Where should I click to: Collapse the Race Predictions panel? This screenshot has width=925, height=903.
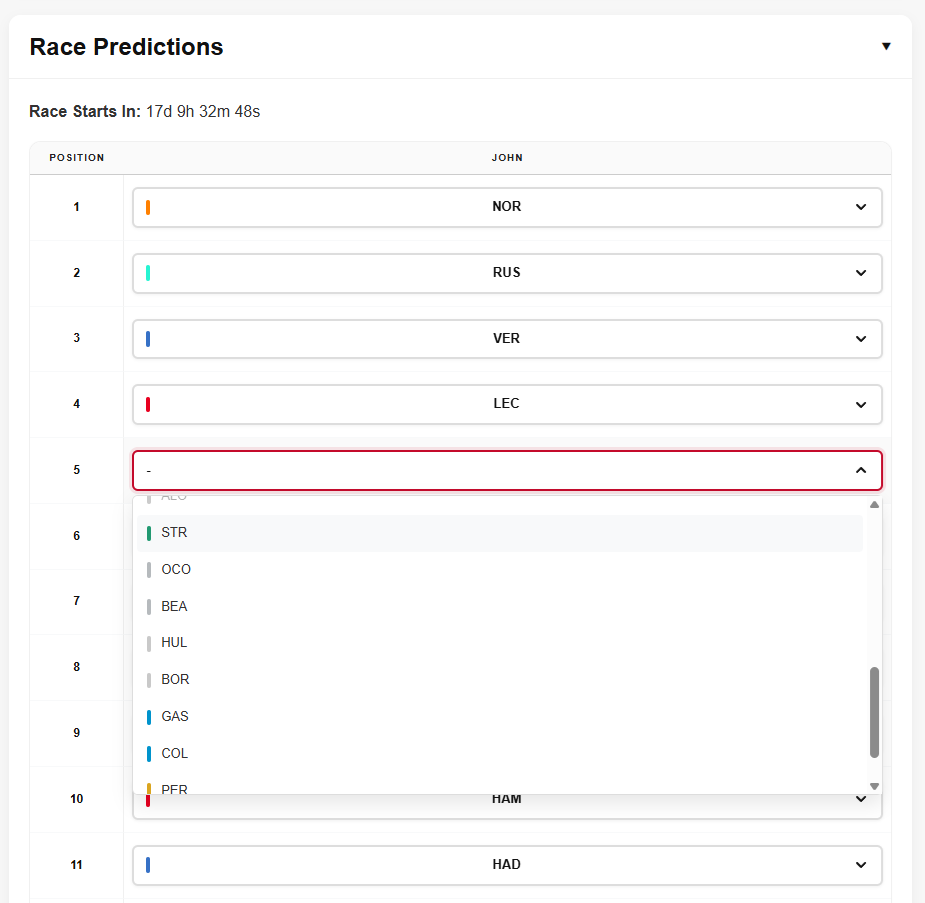pyautogui.click(x=887, y=46)
